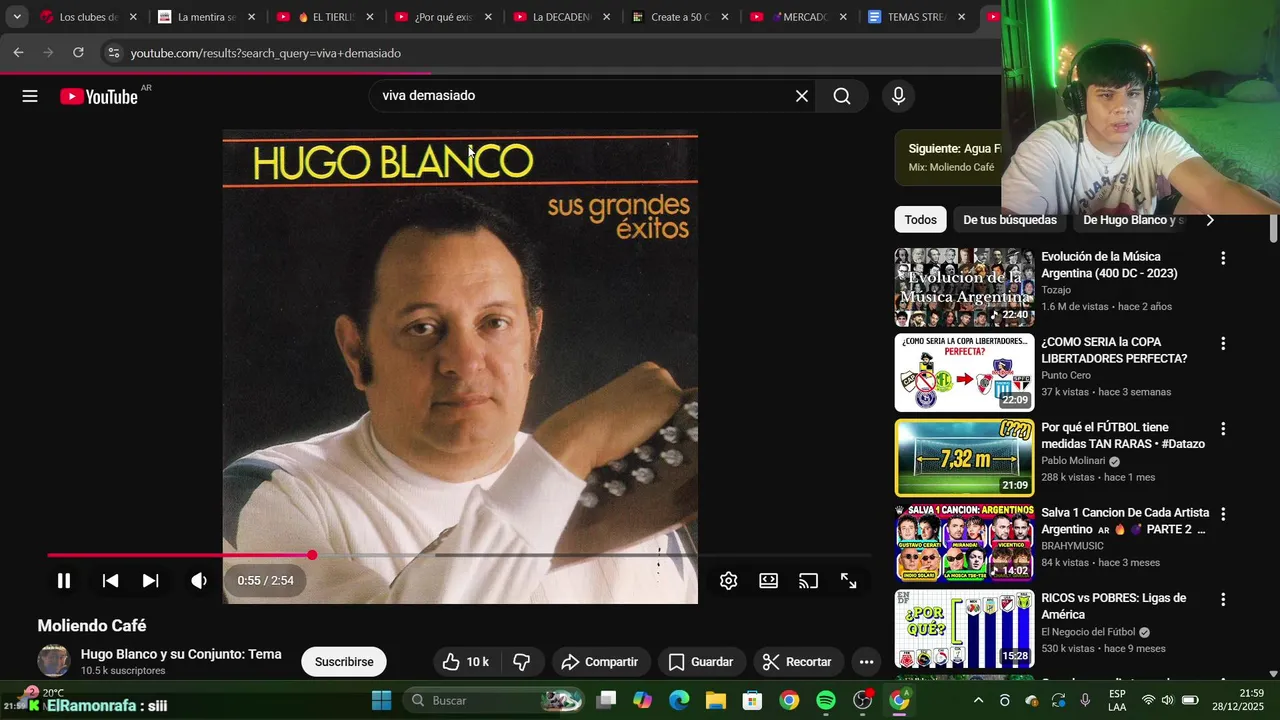1280x720 pixels.
Task: Open the player settings gear
Action: (x=728, y=581)
